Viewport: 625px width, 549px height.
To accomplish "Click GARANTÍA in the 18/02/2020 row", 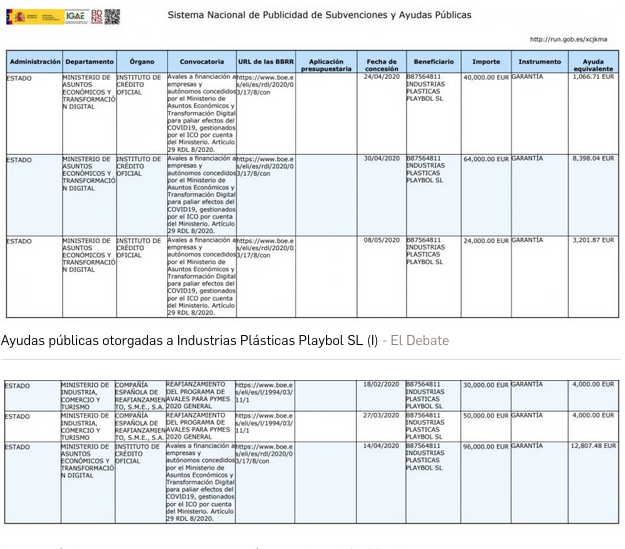I will [527, 384].
